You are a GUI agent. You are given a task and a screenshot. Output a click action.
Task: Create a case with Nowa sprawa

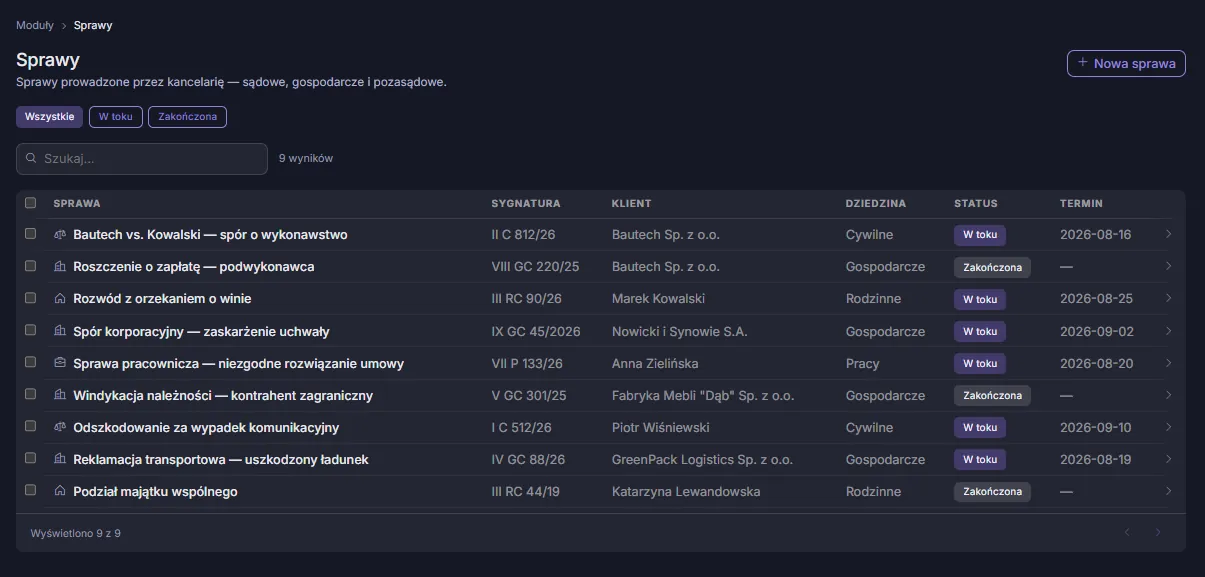[x=1126, y=64]
